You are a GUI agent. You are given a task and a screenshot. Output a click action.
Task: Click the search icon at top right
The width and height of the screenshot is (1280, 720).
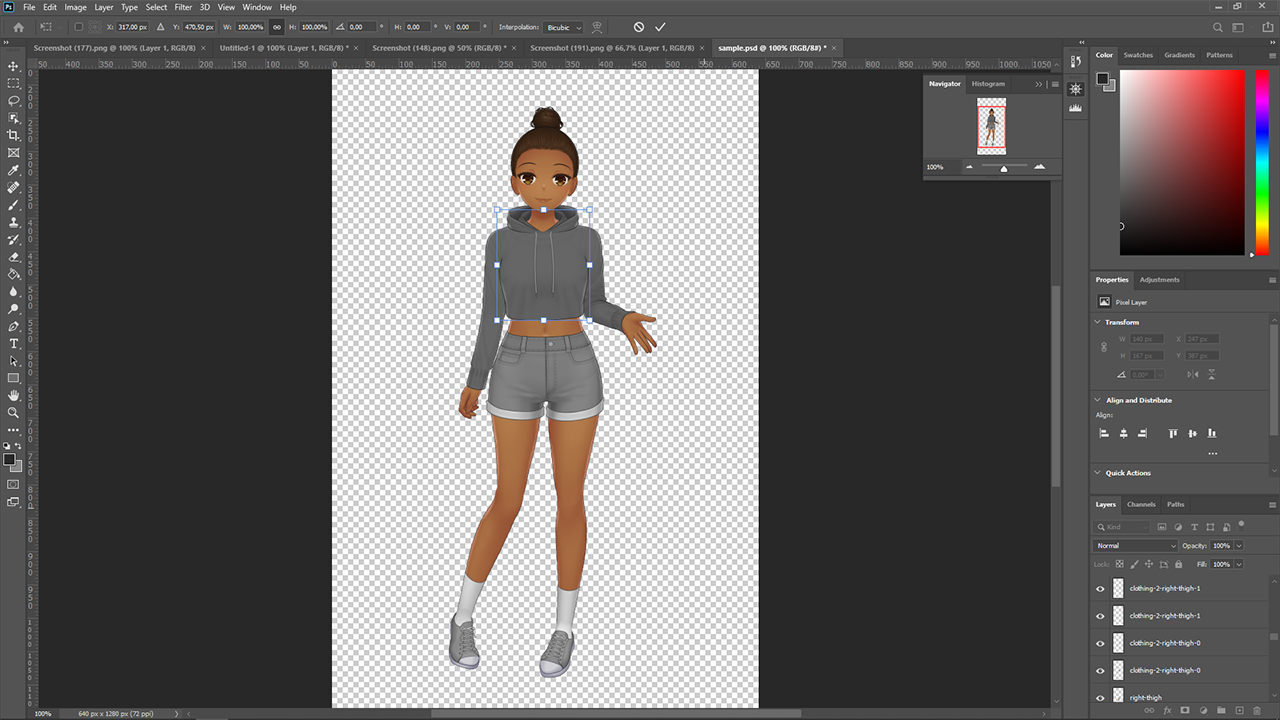1217,27
